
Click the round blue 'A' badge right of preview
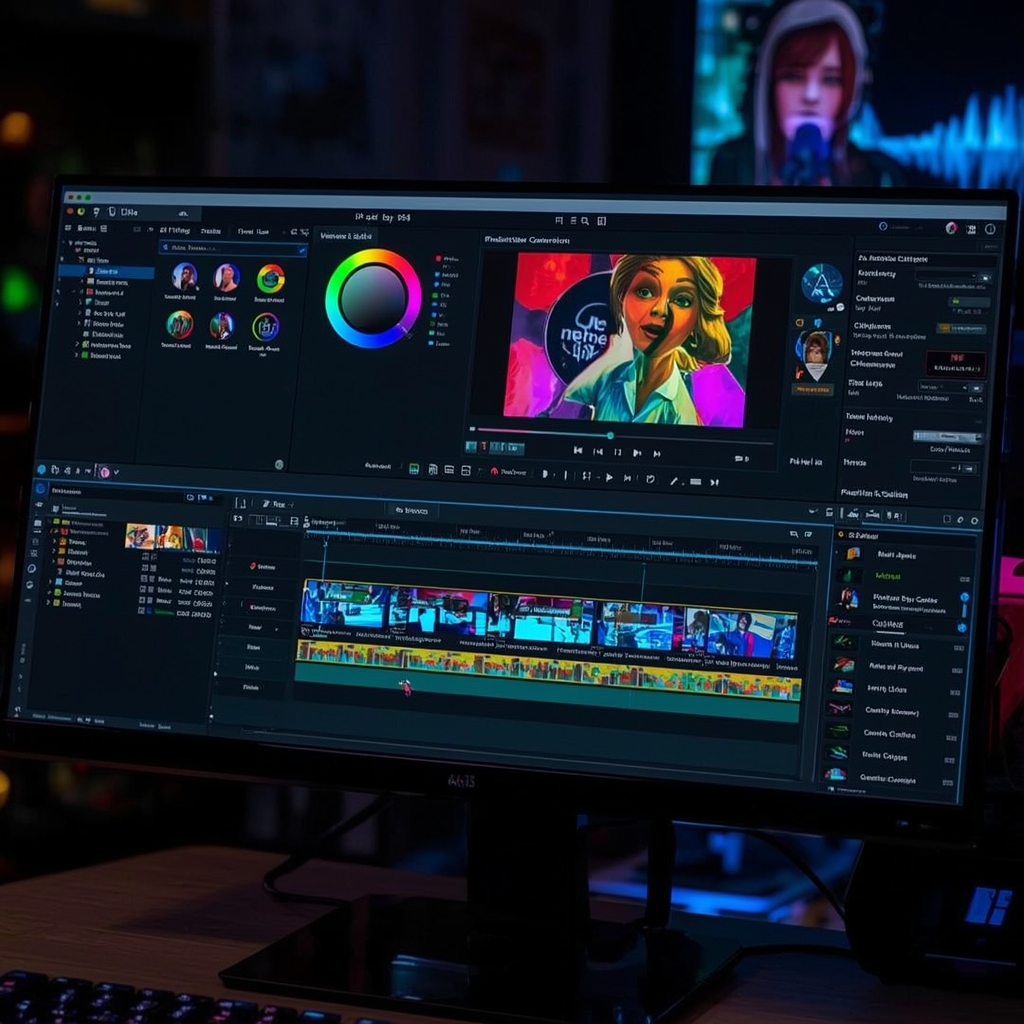[x=822, y=283]
